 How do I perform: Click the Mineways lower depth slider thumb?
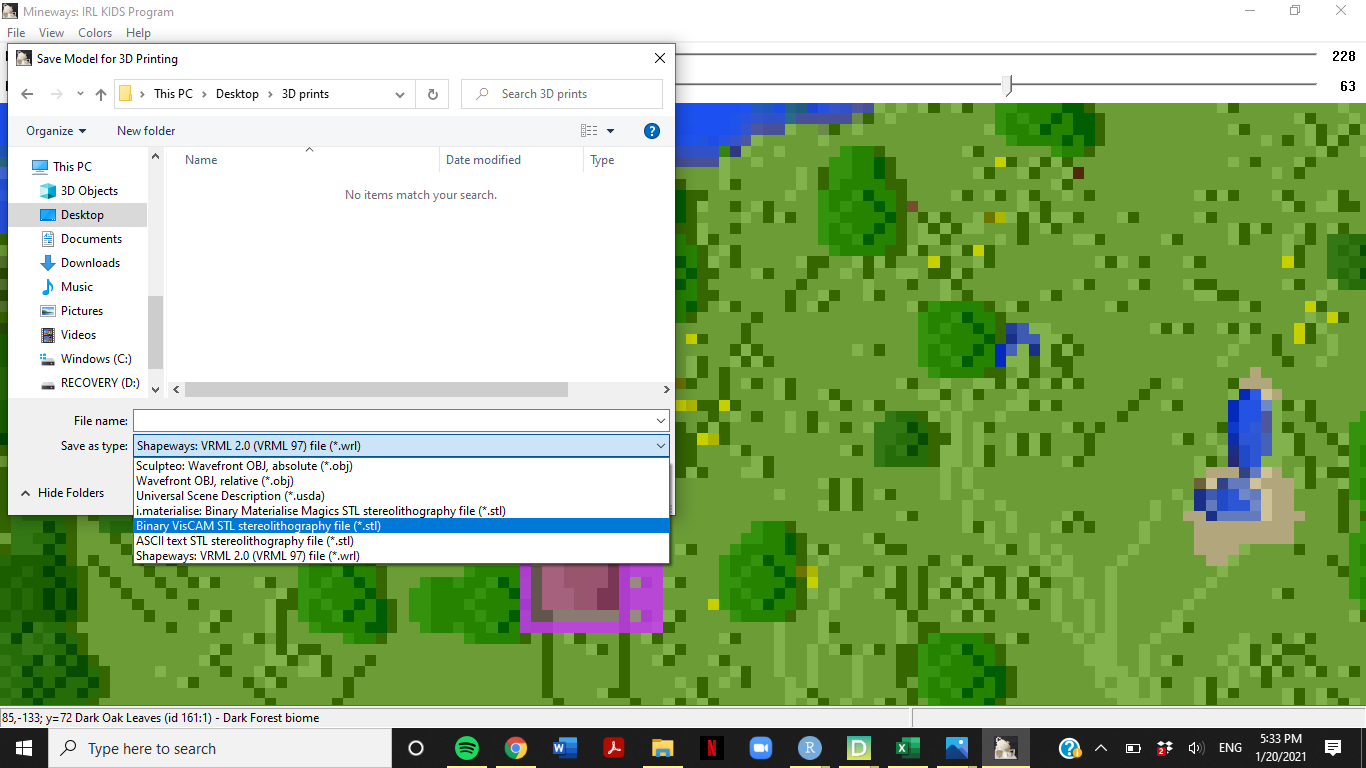[x=1008, y=86]
